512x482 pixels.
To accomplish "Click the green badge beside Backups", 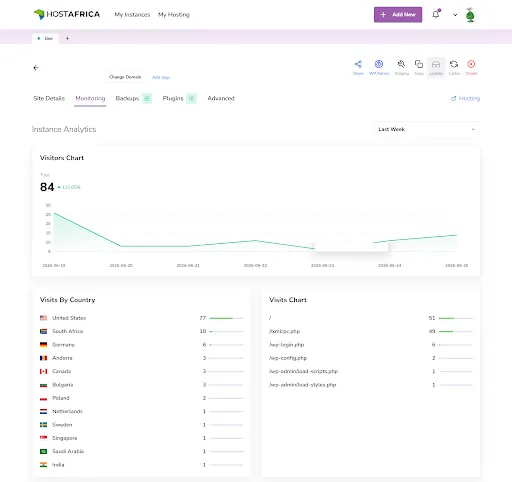I will click(147, 98).
